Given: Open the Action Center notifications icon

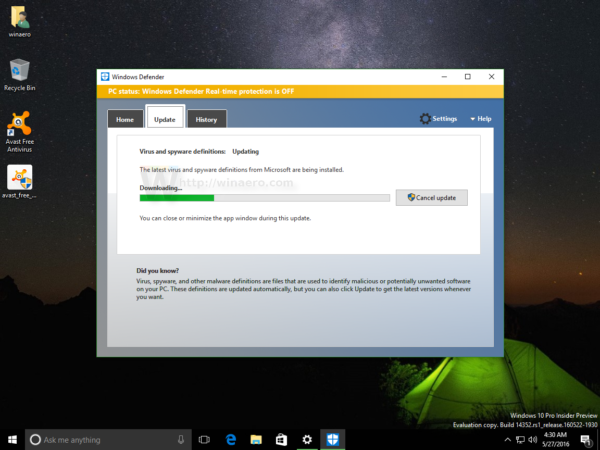Looking at the screenshot, I should tap(585, 440).
